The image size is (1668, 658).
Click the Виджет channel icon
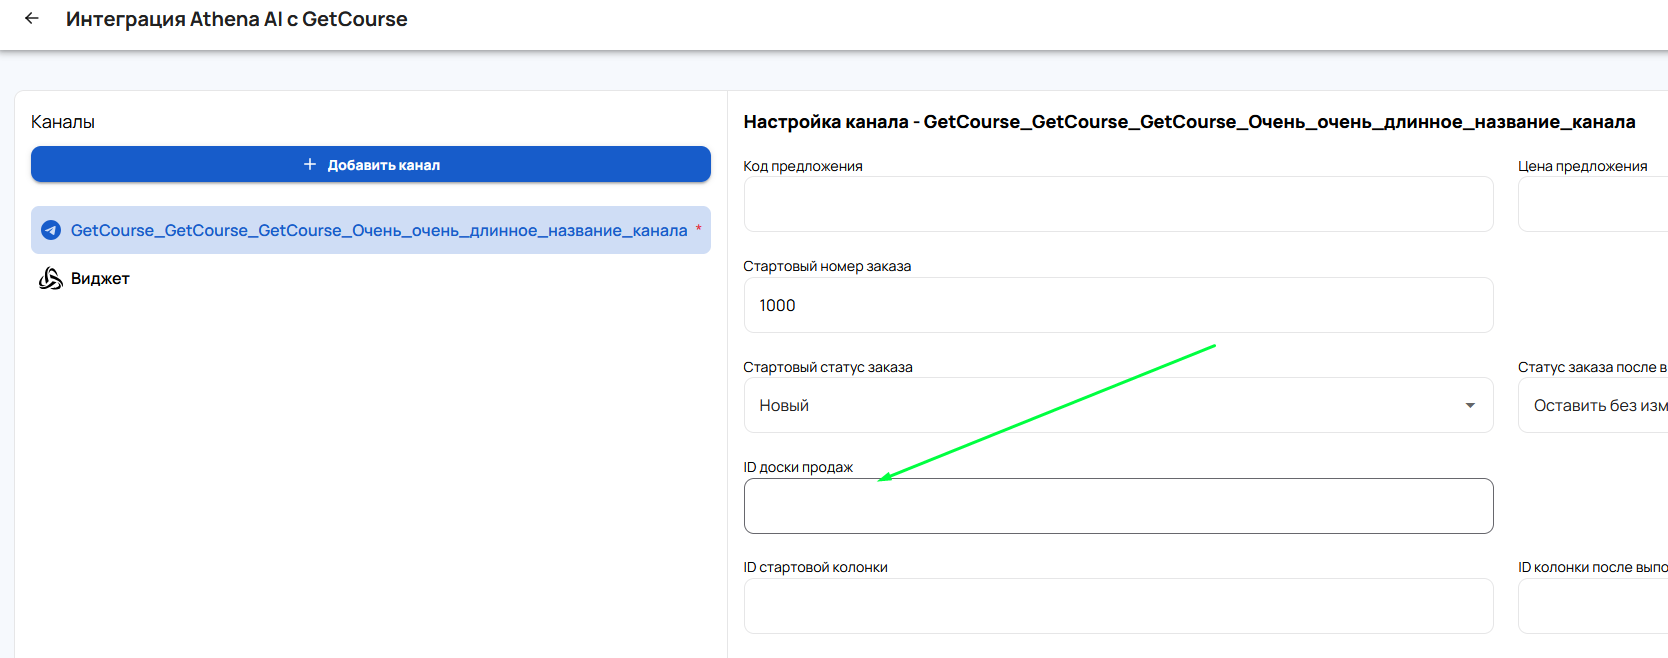[x=50, y=279]
